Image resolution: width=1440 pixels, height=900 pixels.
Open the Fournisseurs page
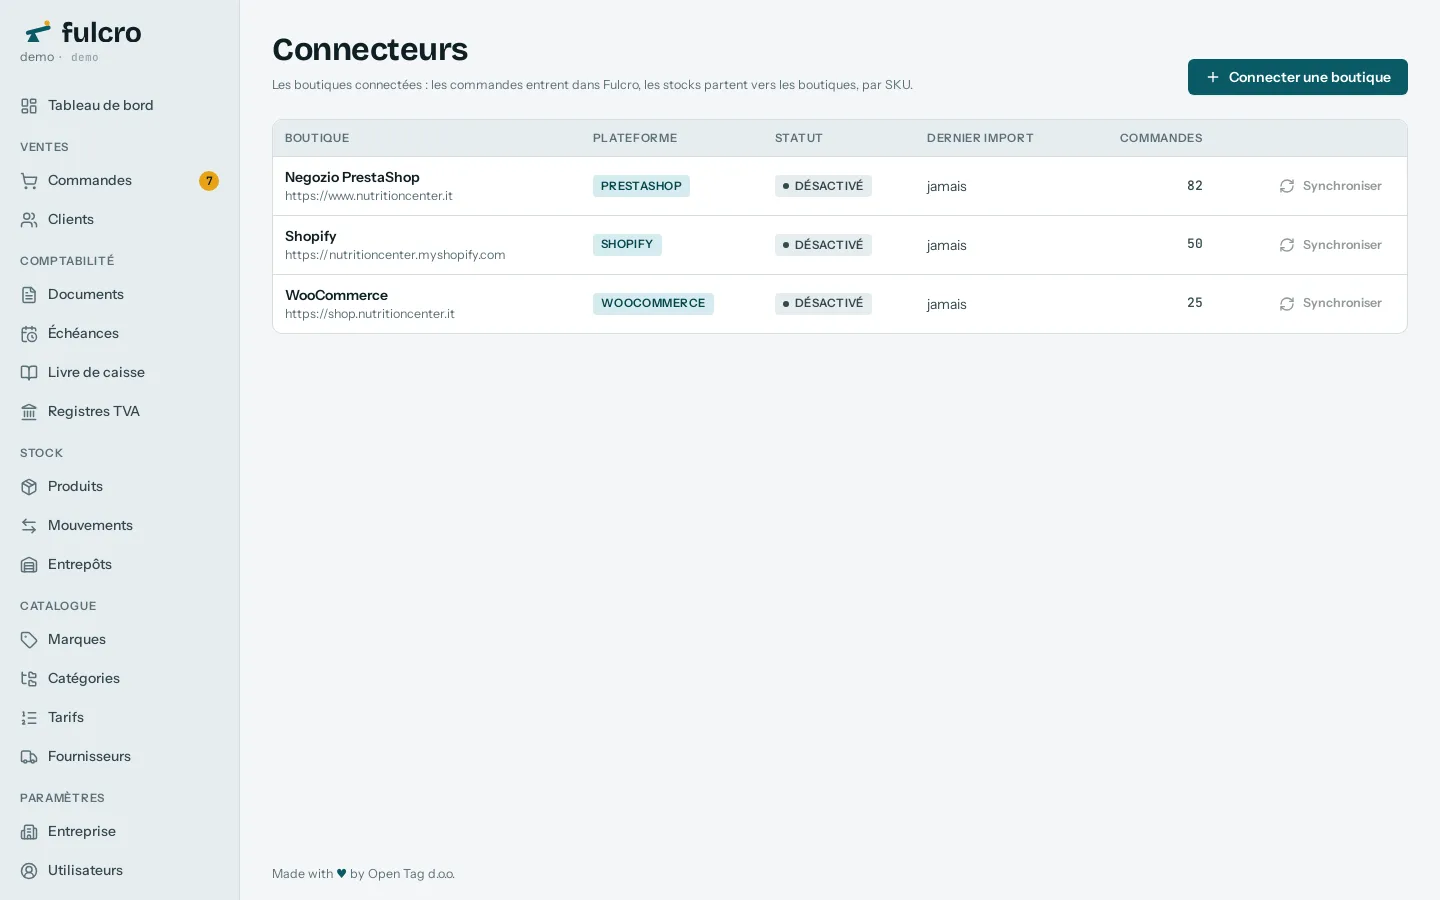point(120,757)
